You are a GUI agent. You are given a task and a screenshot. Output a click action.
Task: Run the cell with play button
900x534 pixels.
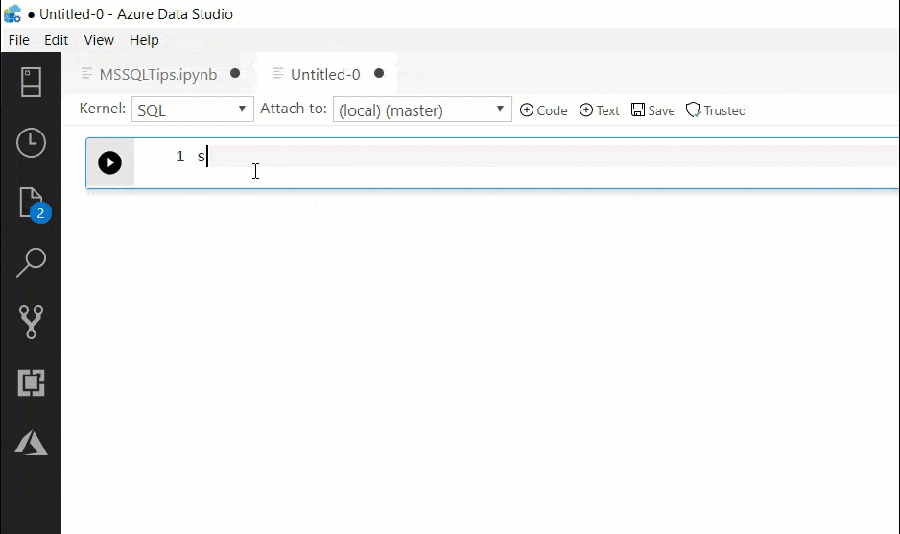tap(110, 163)
